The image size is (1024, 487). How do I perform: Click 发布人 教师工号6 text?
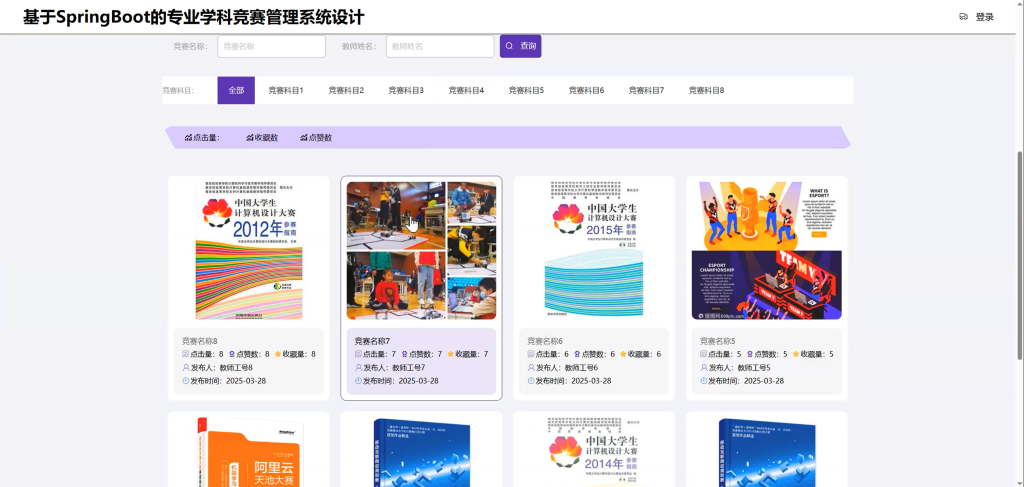pyautogui.click(x=567, y=368)
